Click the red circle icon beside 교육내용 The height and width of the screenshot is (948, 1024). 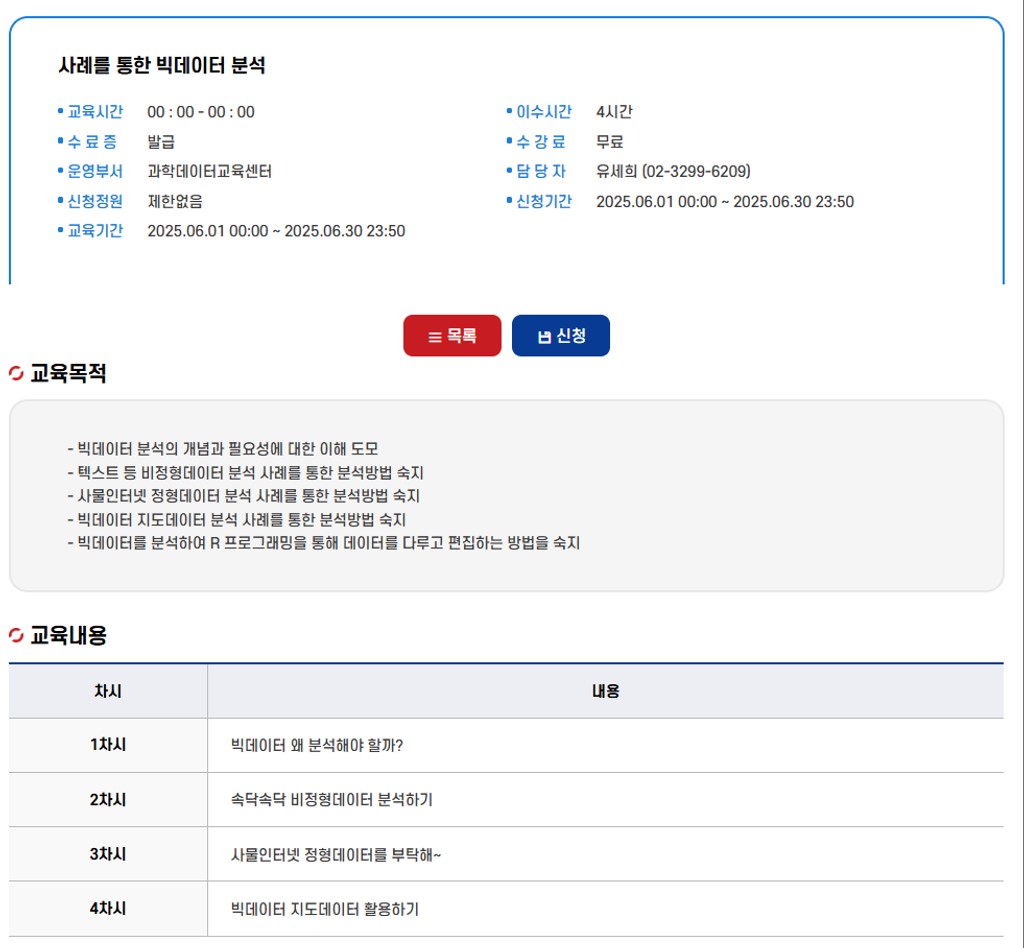tap(16, 635)
